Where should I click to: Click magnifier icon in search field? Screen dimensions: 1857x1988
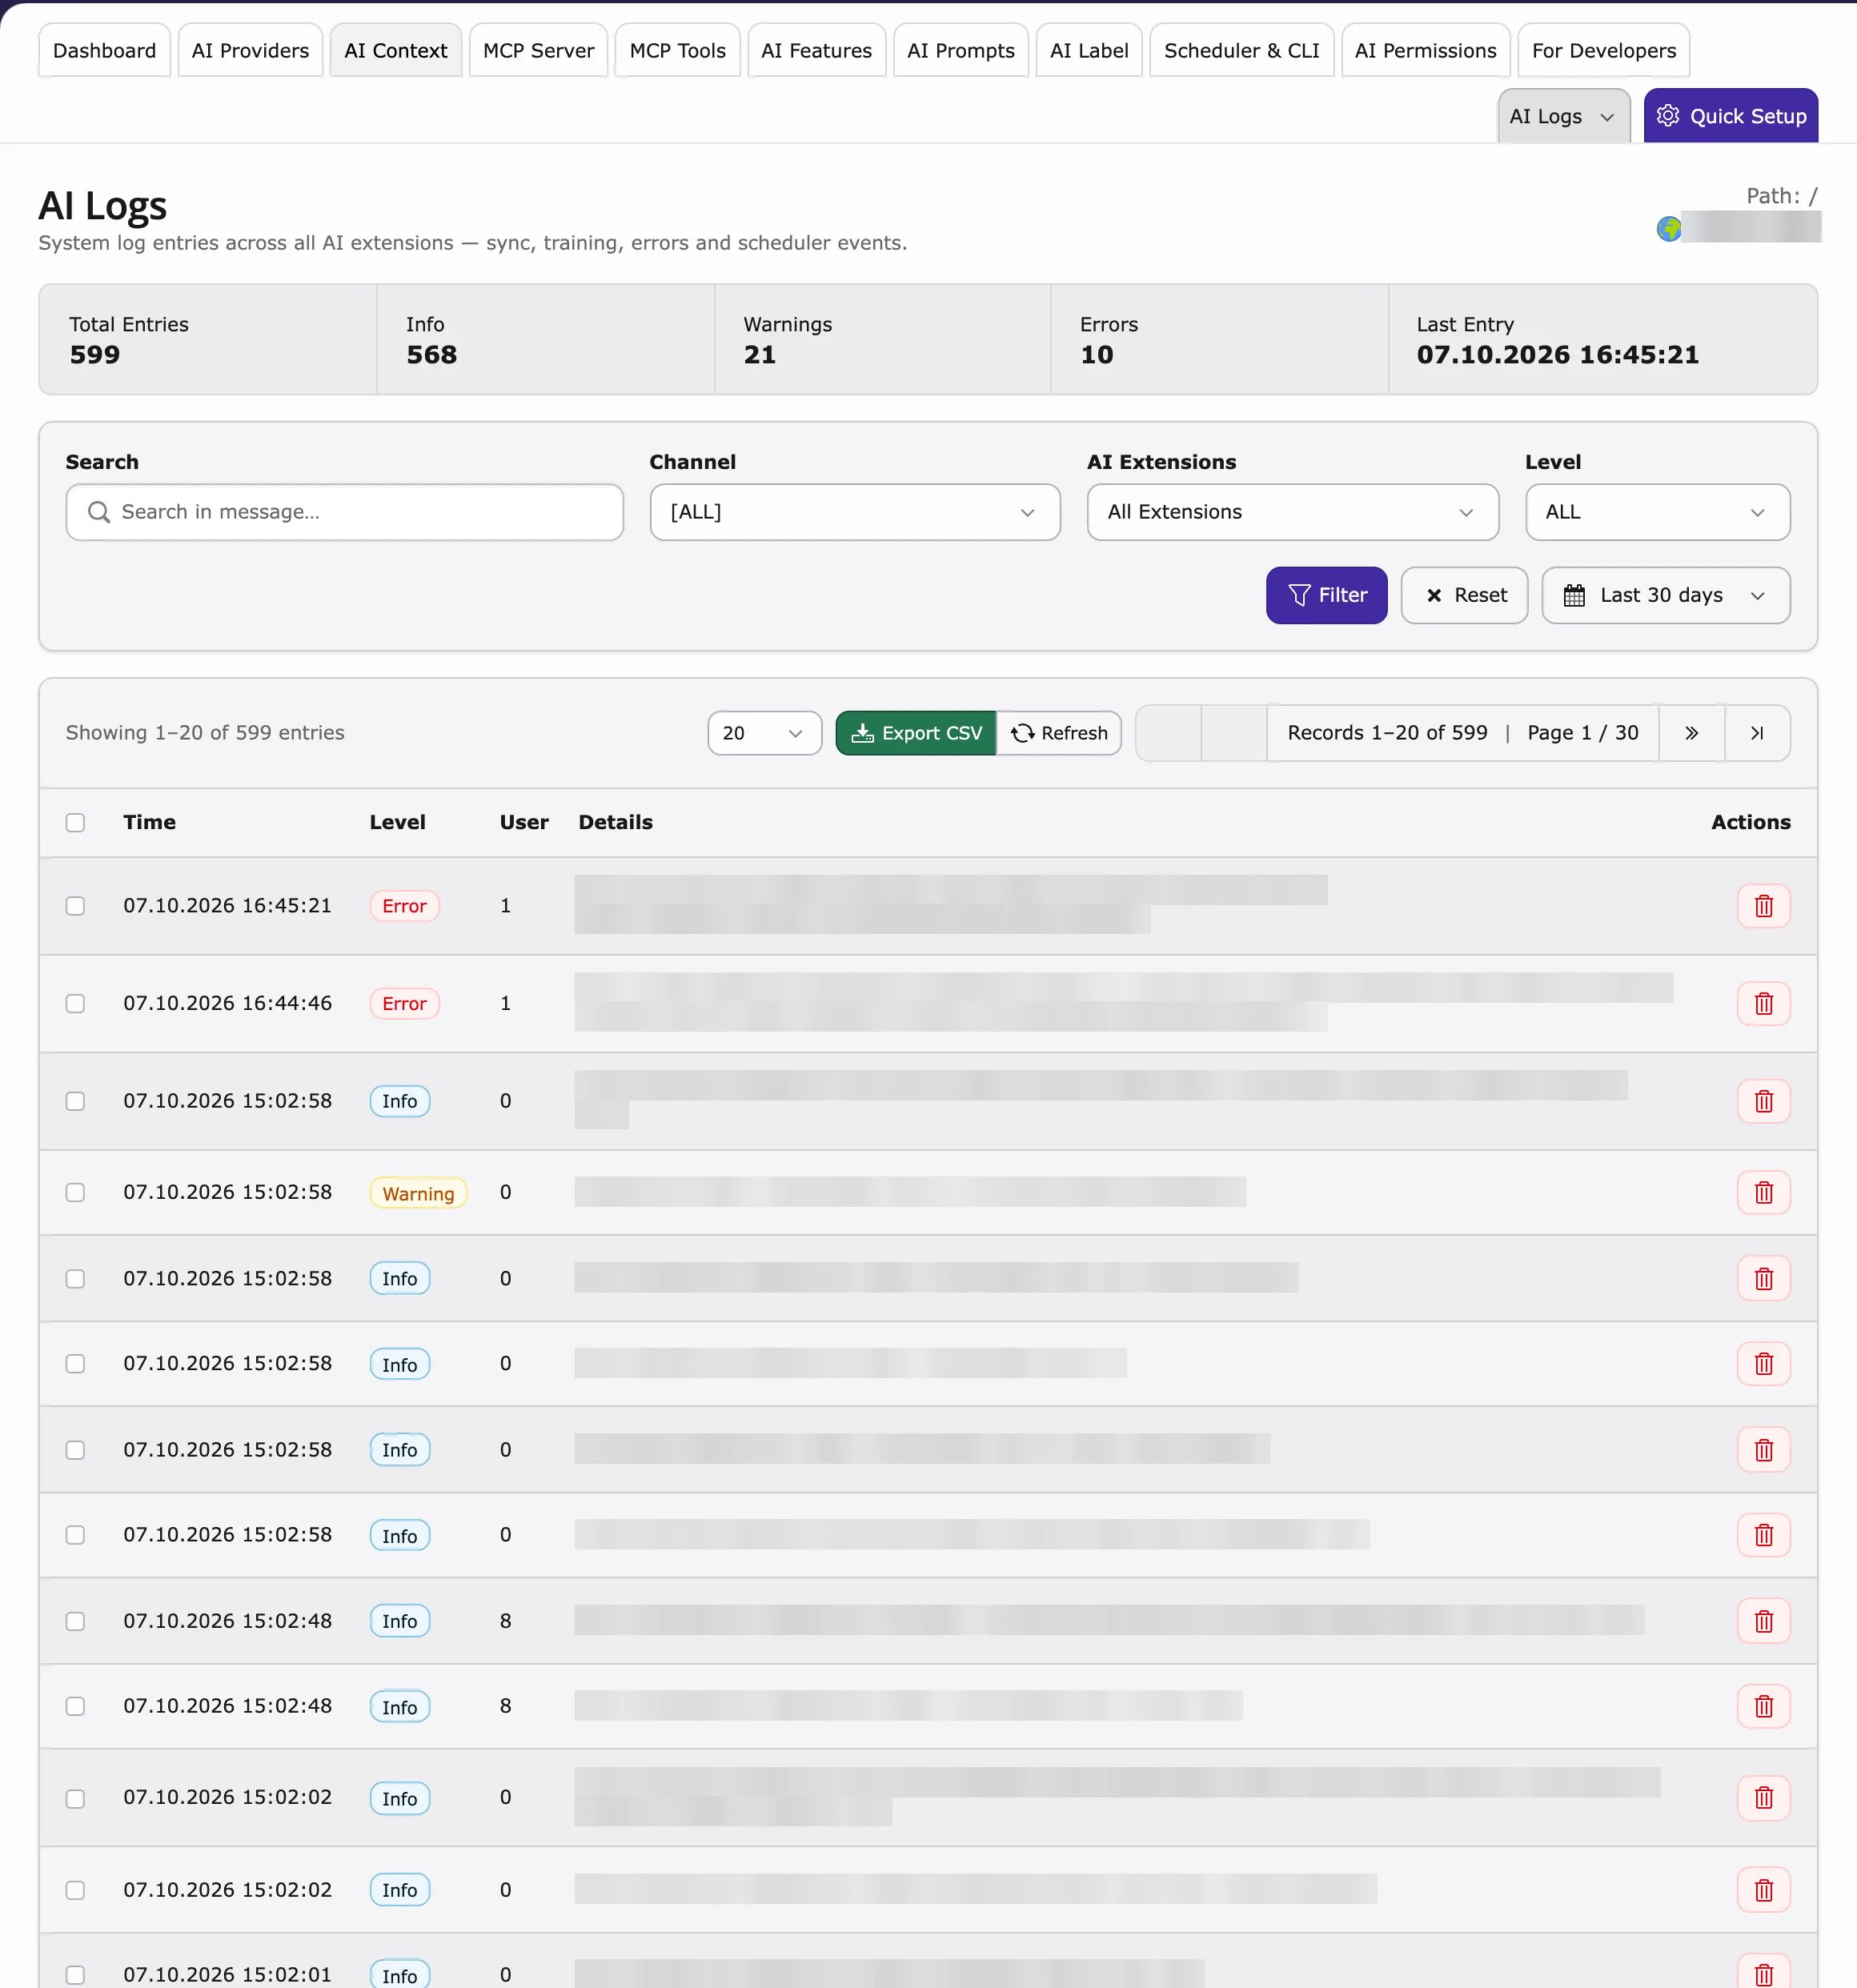pos(98,512)
